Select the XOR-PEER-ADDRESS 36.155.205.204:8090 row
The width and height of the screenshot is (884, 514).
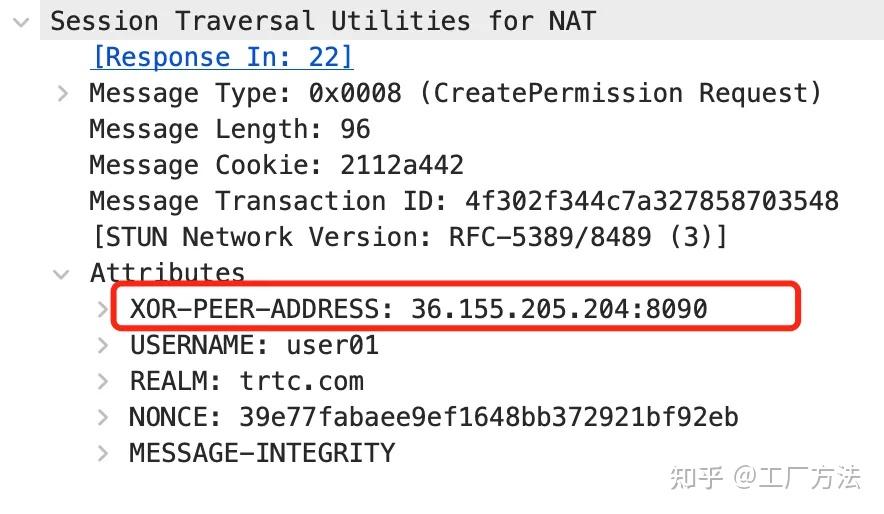pyautogui.click(x=418, y=309)
